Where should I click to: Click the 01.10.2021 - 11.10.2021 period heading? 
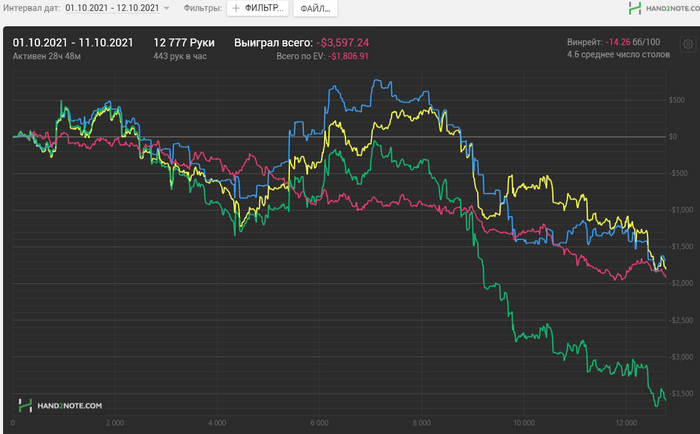[x=72, y=43]
